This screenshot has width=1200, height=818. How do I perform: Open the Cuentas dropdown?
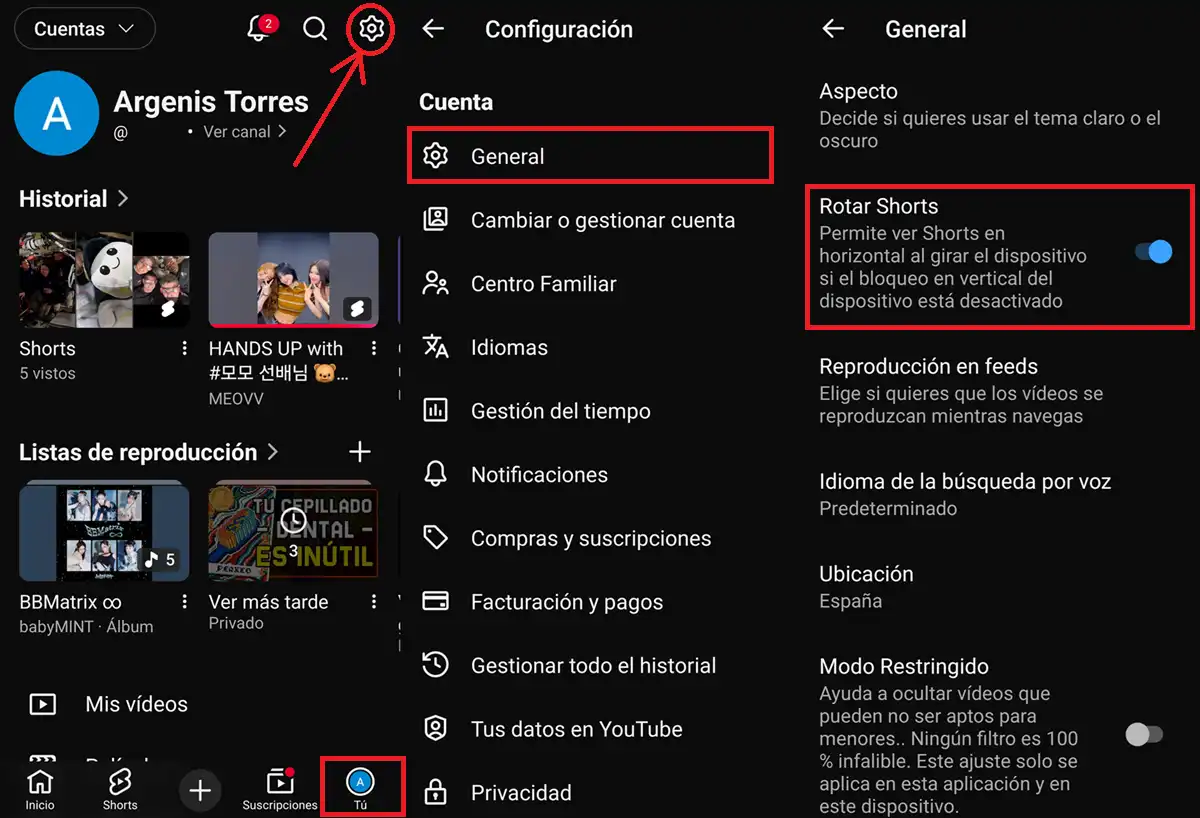tap(84, 29)
